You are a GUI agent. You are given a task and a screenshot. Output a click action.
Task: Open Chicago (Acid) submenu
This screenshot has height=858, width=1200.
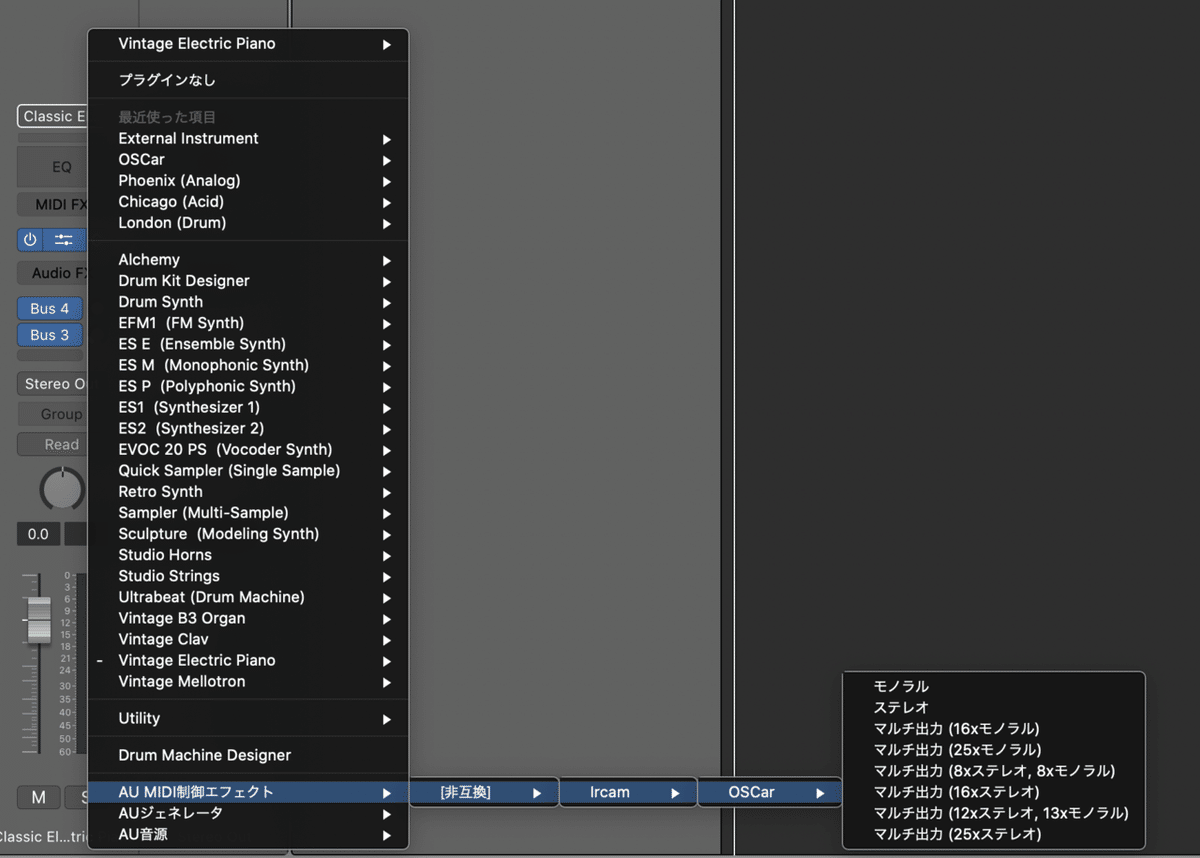coord(248,202)
